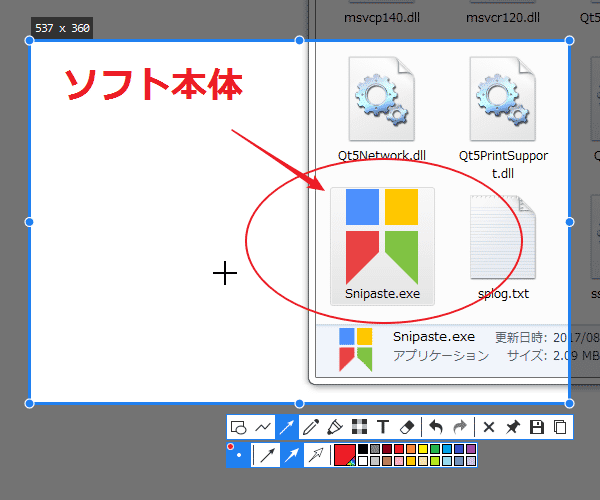
Task: Copy the snip to clipboard
Action: point(560,427)
